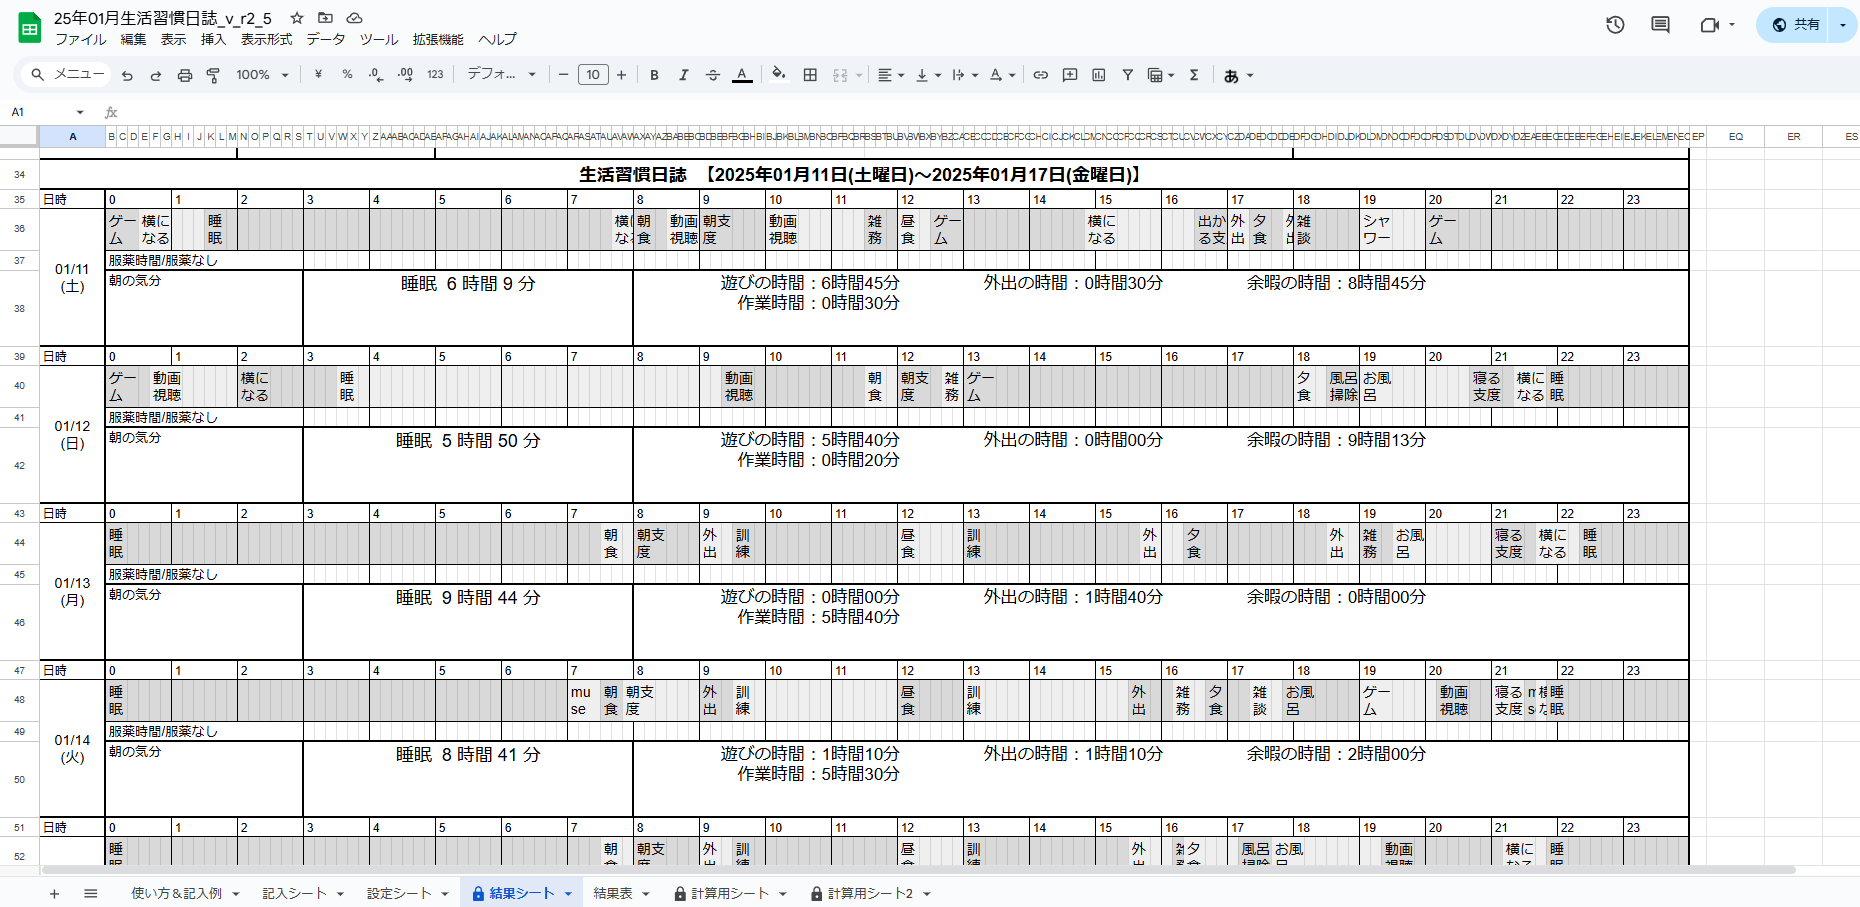The height and width of the screenshot is (907, 1860).
Task: Show all sheets list icon
Action: [x=91, y=894]
